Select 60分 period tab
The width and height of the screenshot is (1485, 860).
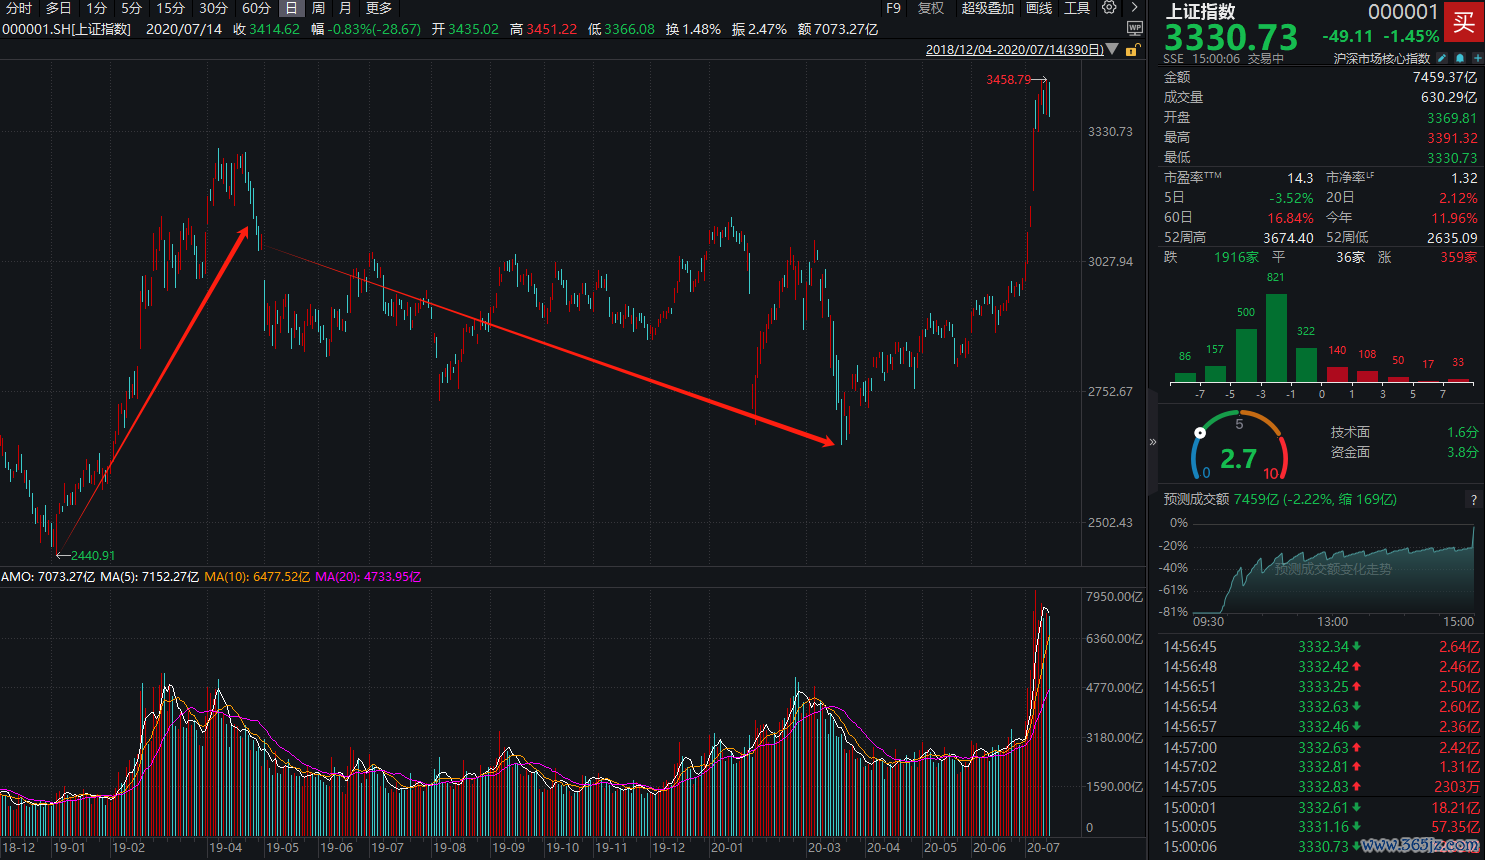(256, 8)
